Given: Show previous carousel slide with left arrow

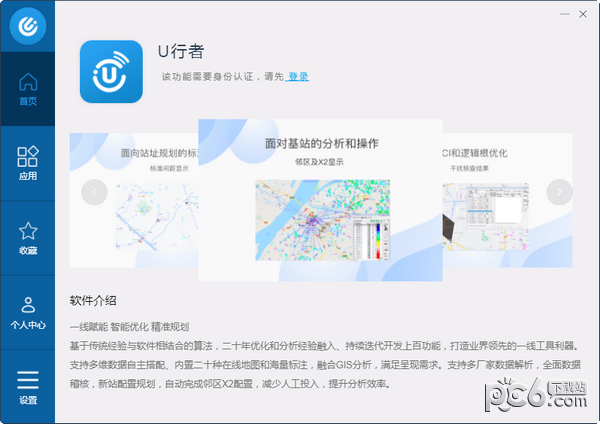Looking at the screenshot, I should pos(95,192).
